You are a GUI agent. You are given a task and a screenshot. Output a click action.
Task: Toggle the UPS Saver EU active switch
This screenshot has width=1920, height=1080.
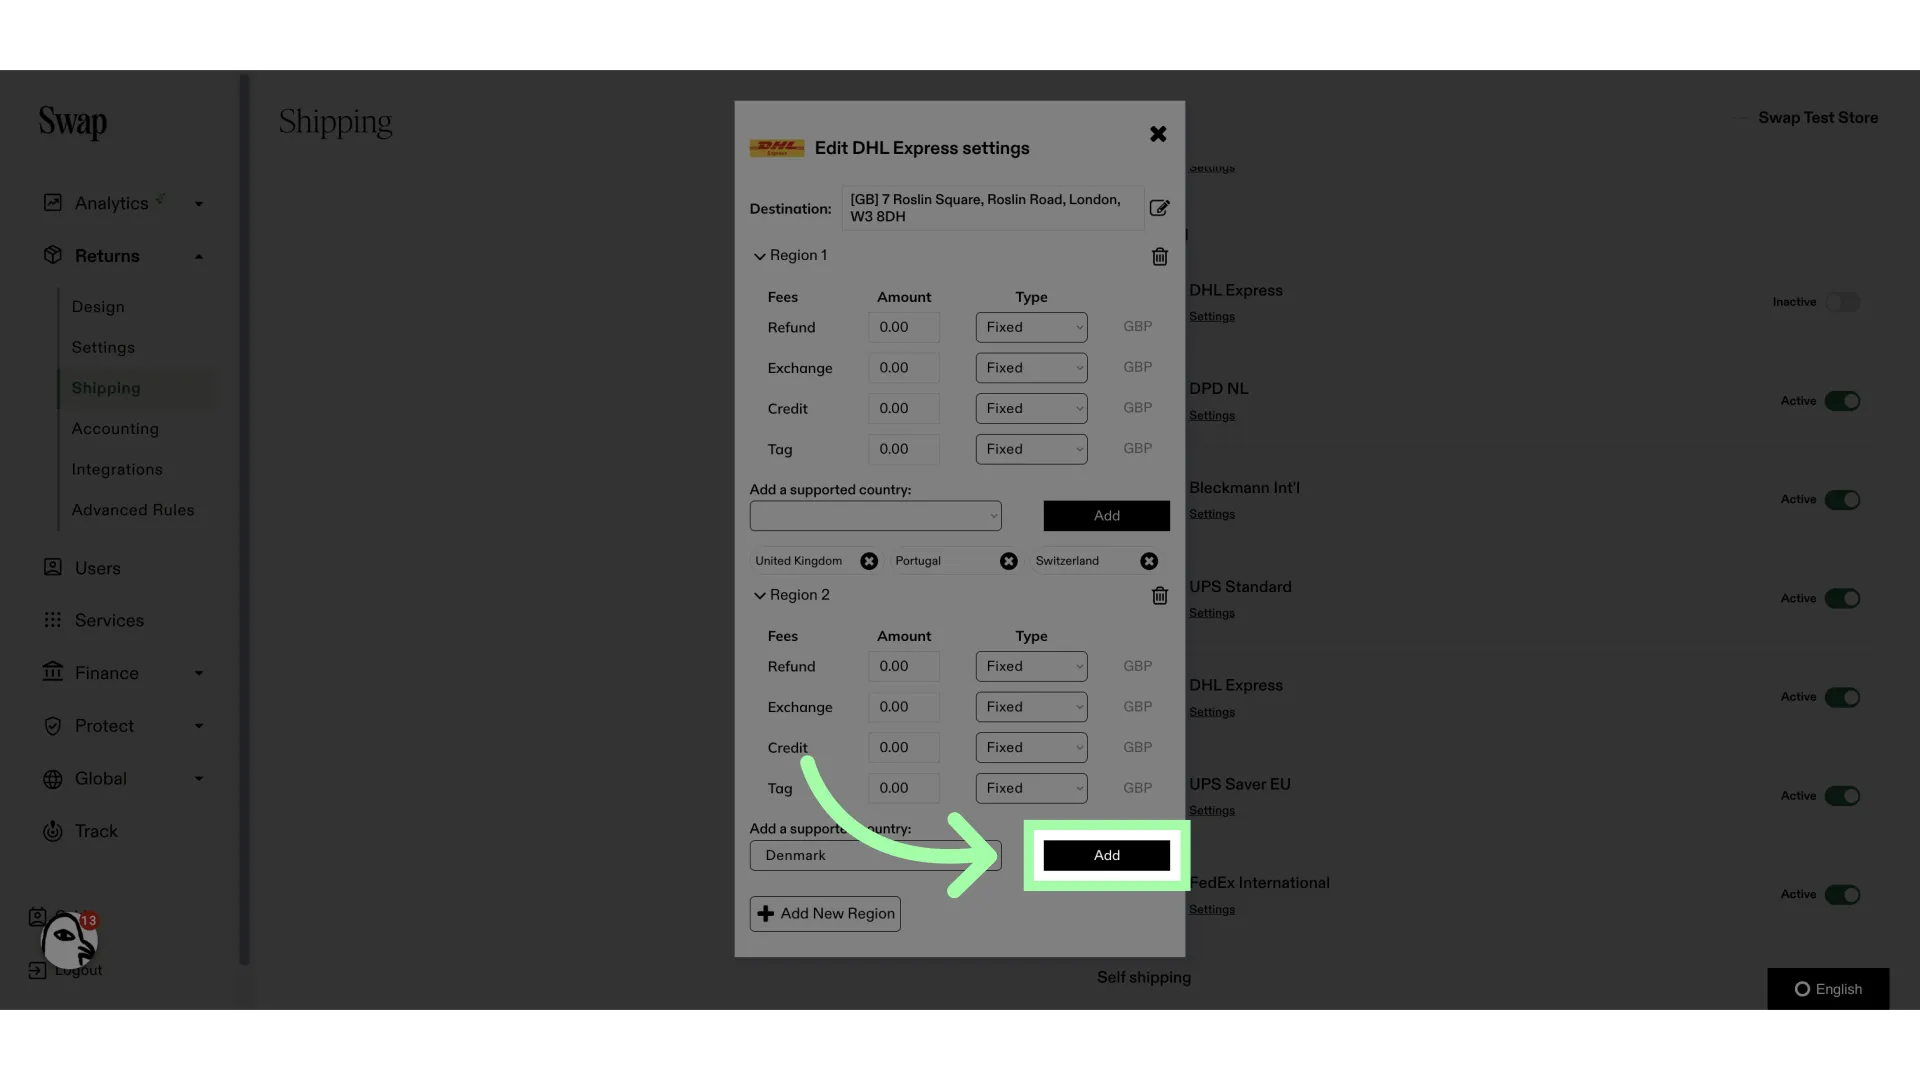(1842, 796)
